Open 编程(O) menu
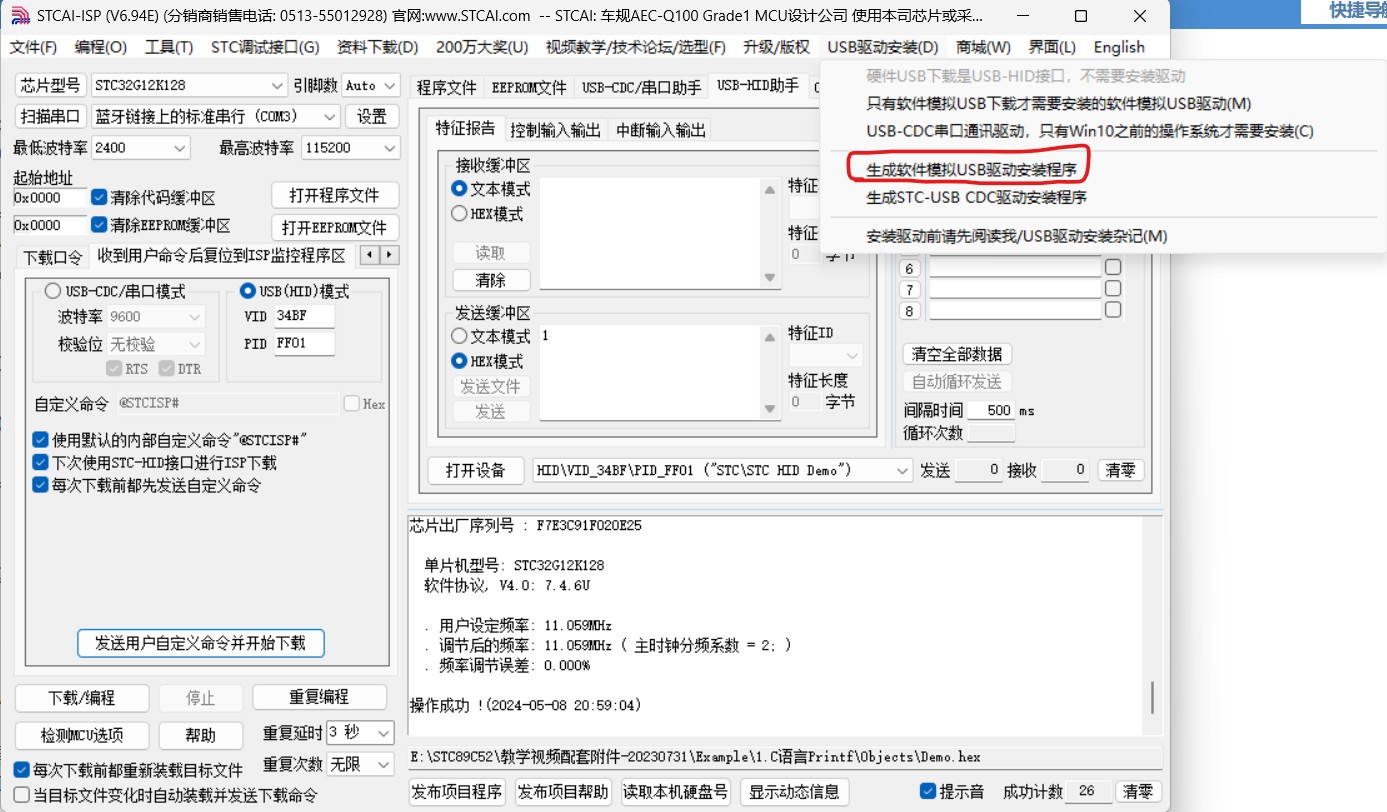This screenshot has height=812, width=1387. (x=101, y=47)
